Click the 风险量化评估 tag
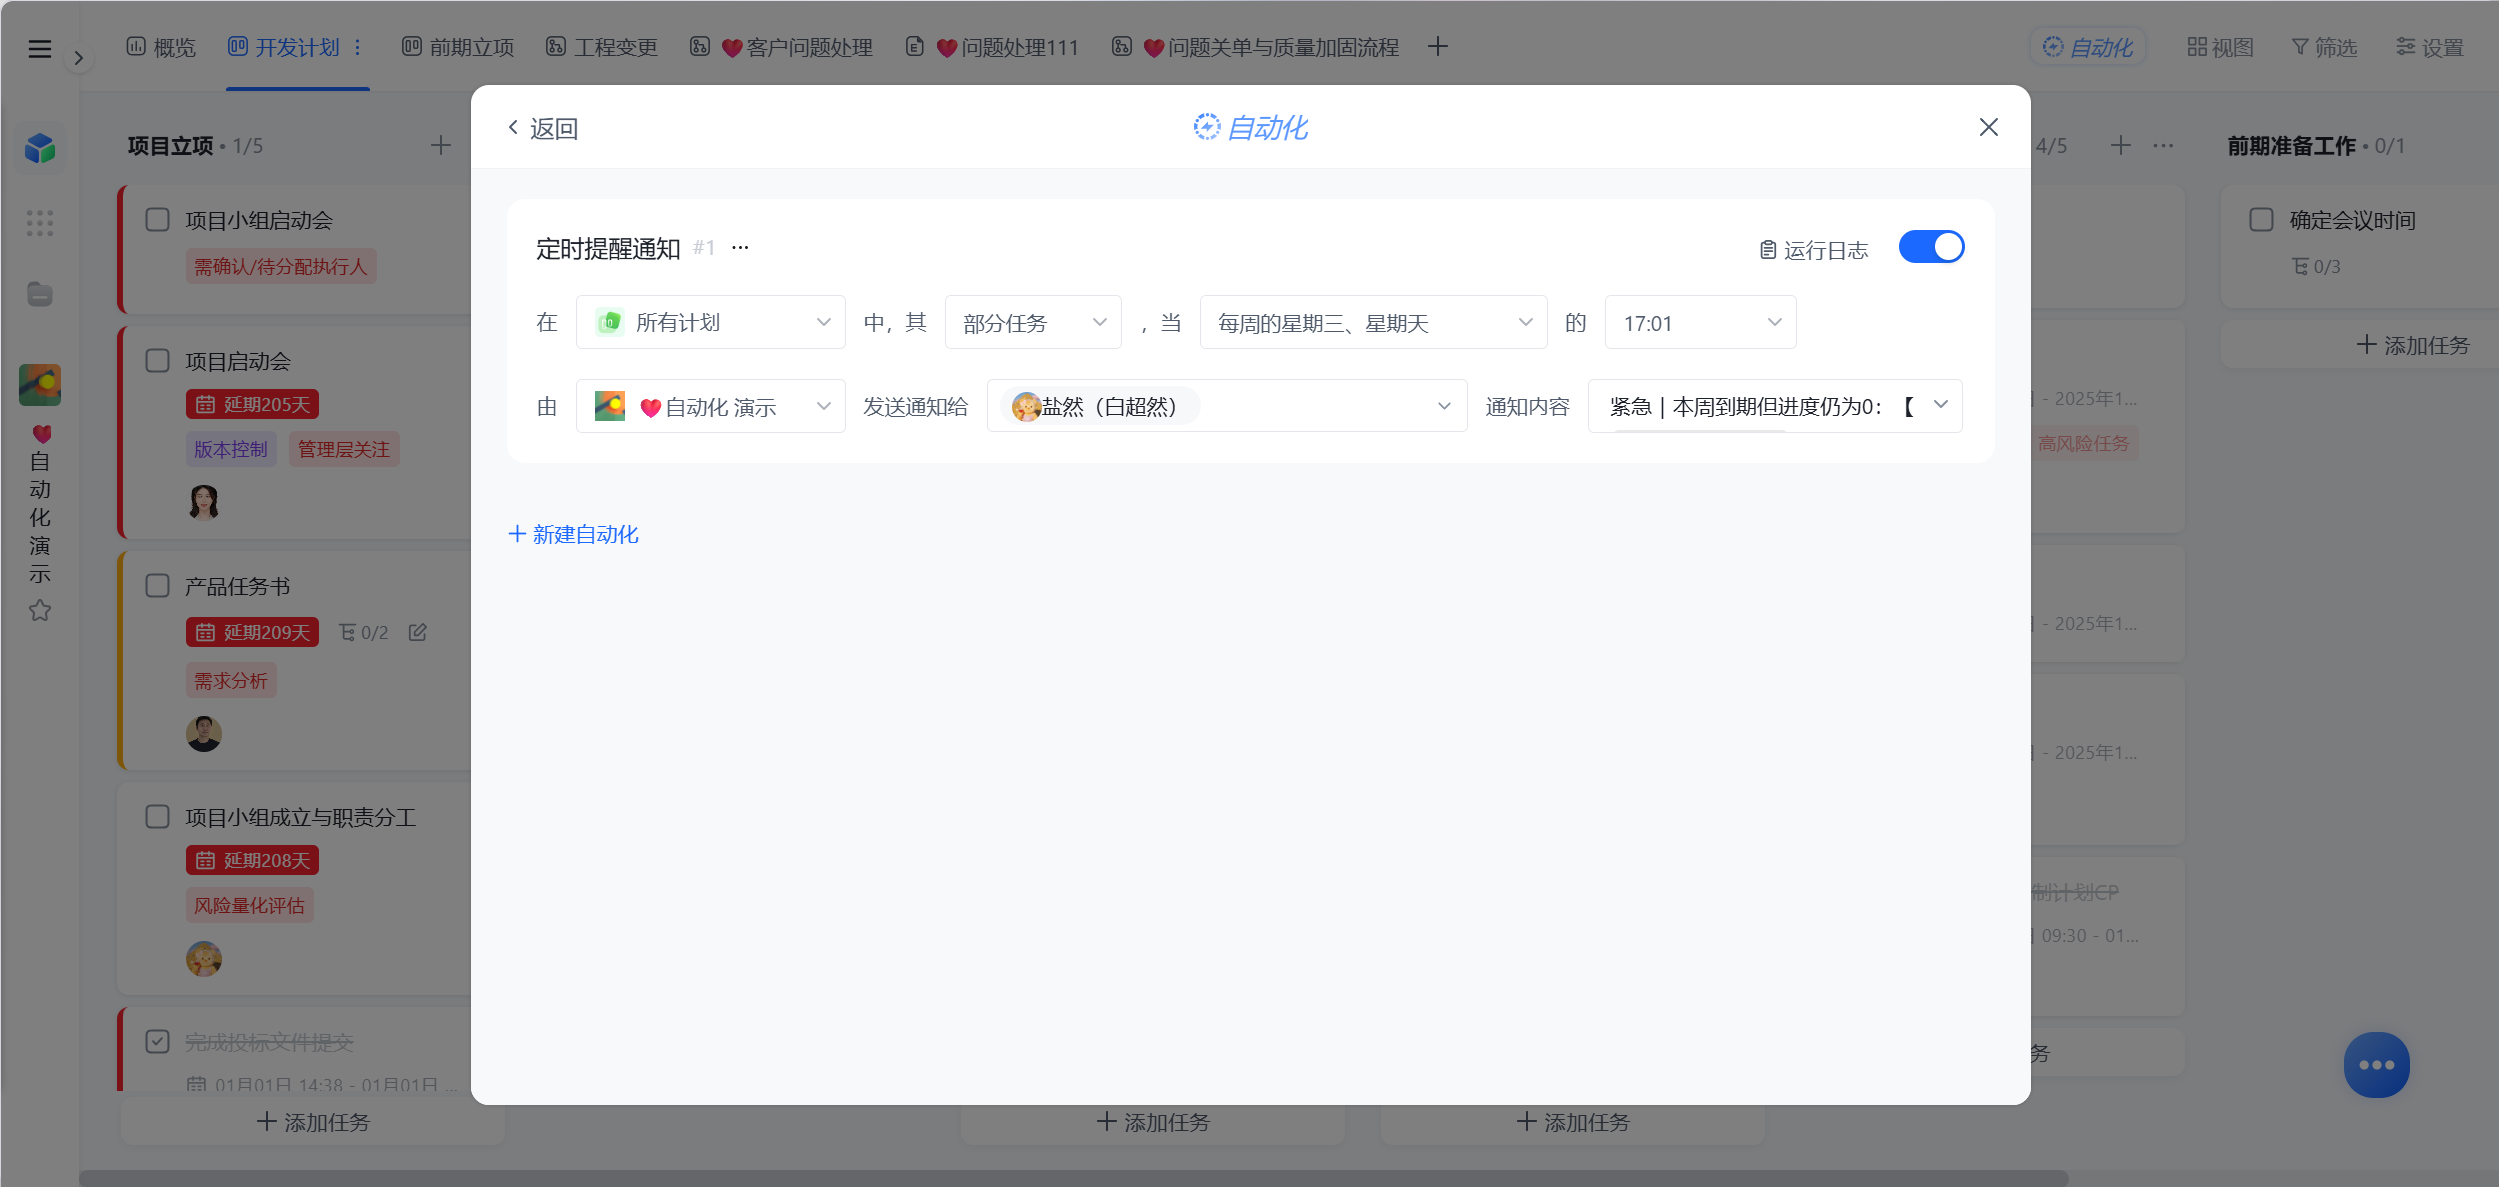 [x=250, y=905]
